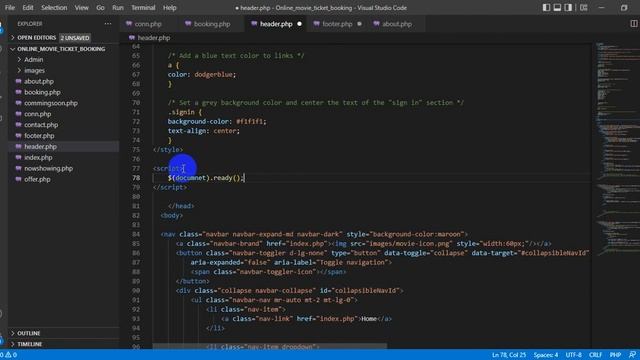Toggle secondary side bar layout icon
640x360 pixels.
click(x=568, y=8)
